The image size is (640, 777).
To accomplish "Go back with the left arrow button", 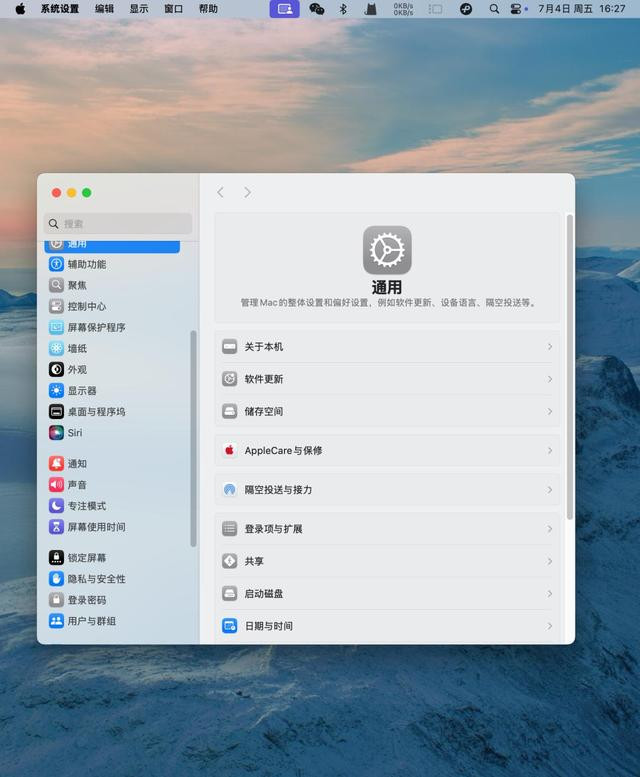I will tap(220, 192).
